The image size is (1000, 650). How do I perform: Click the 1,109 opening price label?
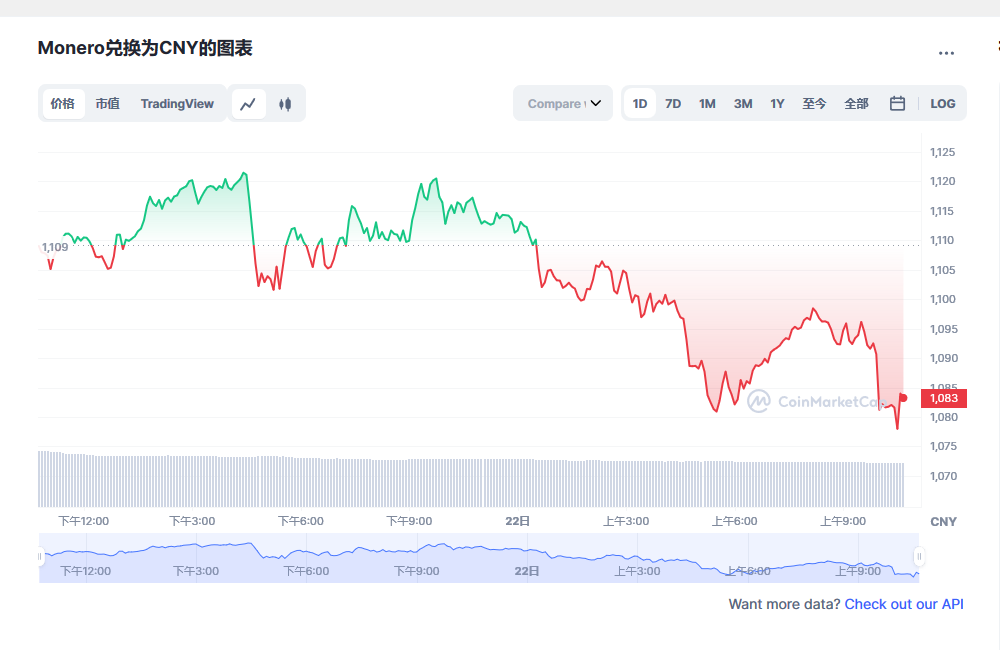click(x=55, y=247)
